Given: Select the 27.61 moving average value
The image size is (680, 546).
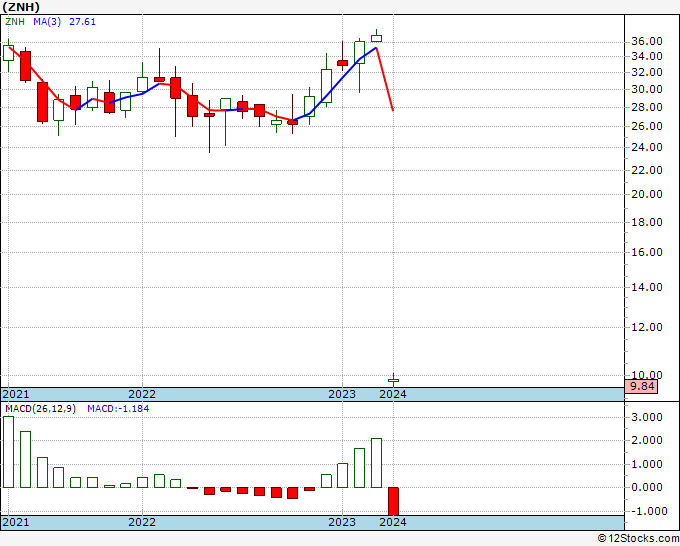Looking at the screenshot, I should tap(82, 22).
